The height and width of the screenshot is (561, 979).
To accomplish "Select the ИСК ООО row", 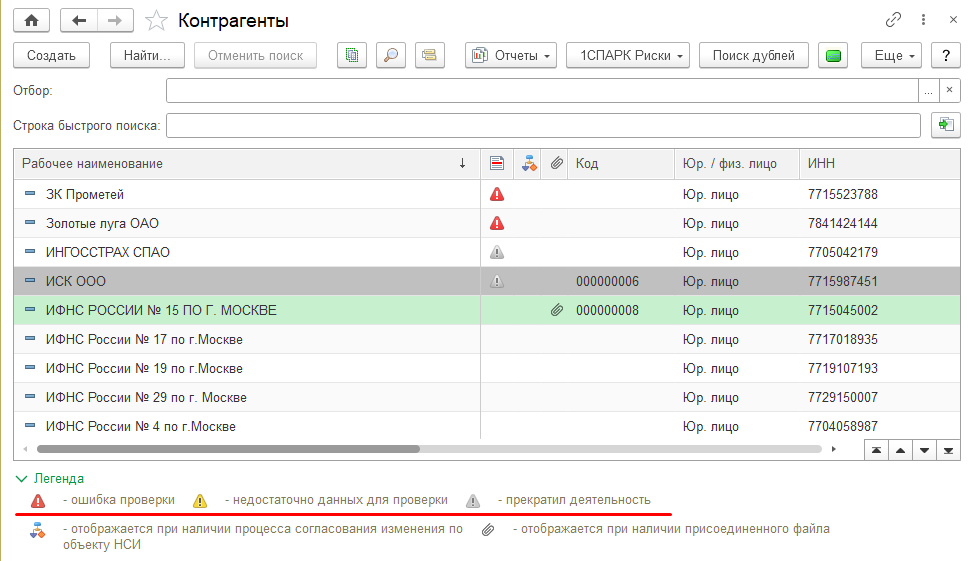I will tap(487, 281).
